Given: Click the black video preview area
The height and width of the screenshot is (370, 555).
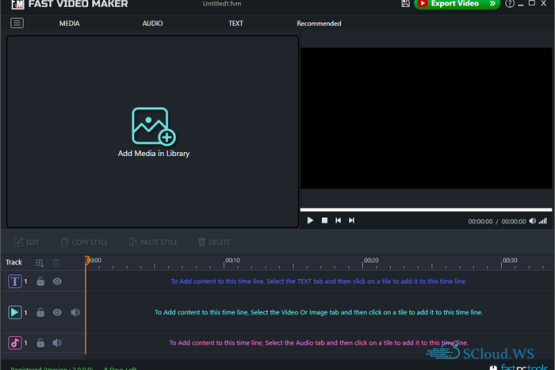Looking at the screenshot, I should pyautogui.click(x=426, y=118).
